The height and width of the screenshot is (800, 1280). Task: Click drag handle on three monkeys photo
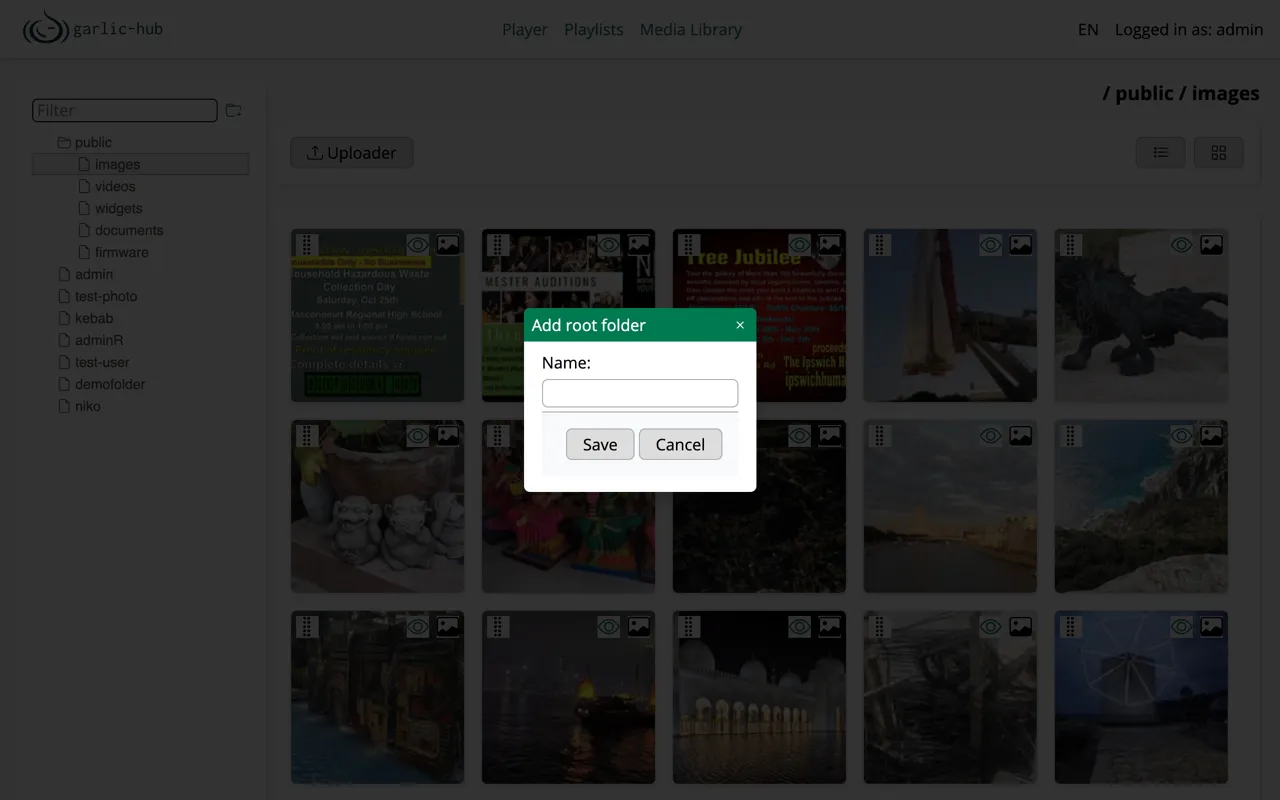pyautogui.click(x=307, y=435)
